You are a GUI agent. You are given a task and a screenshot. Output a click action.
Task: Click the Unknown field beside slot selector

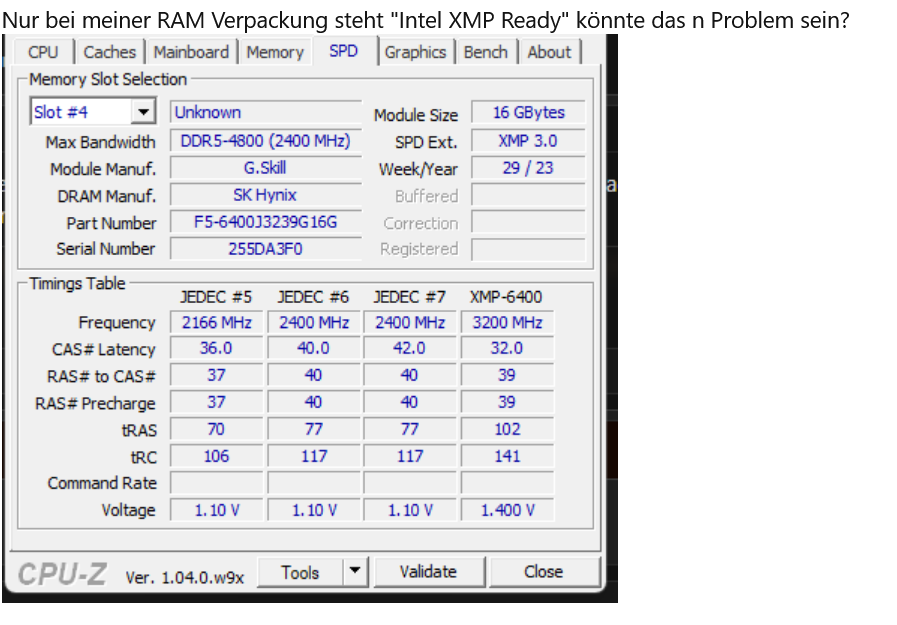265,112
